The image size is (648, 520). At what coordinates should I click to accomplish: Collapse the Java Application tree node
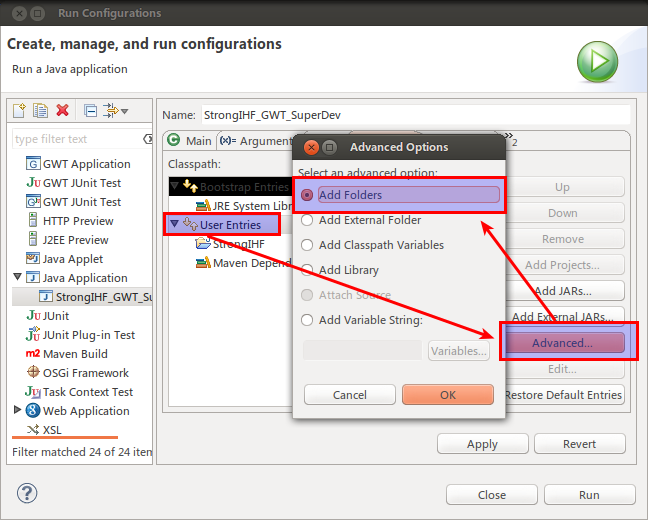pos(17,277)
